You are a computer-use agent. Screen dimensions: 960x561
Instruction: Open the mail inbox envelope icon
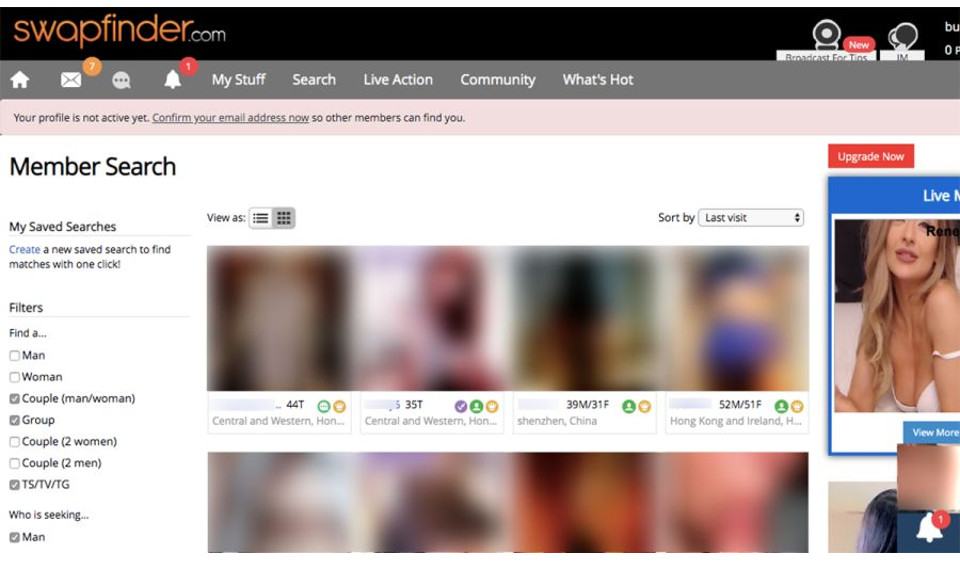pos(71,80)
